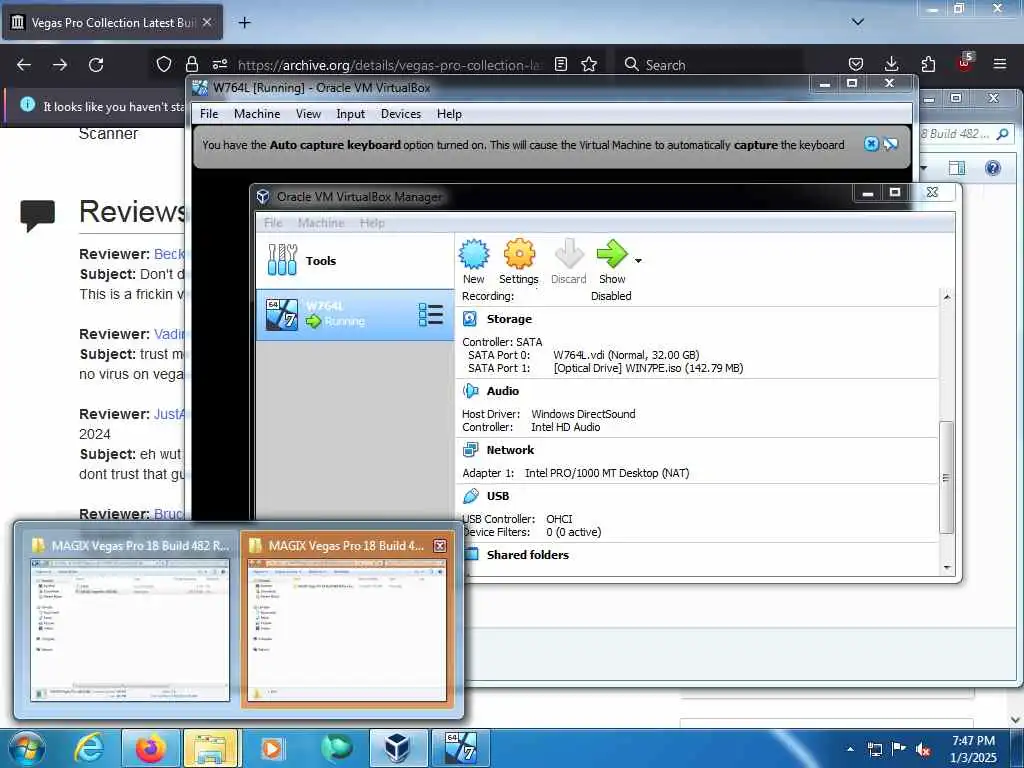Click the Storage section header icon
1024x768 pixels.
[470, 319]
